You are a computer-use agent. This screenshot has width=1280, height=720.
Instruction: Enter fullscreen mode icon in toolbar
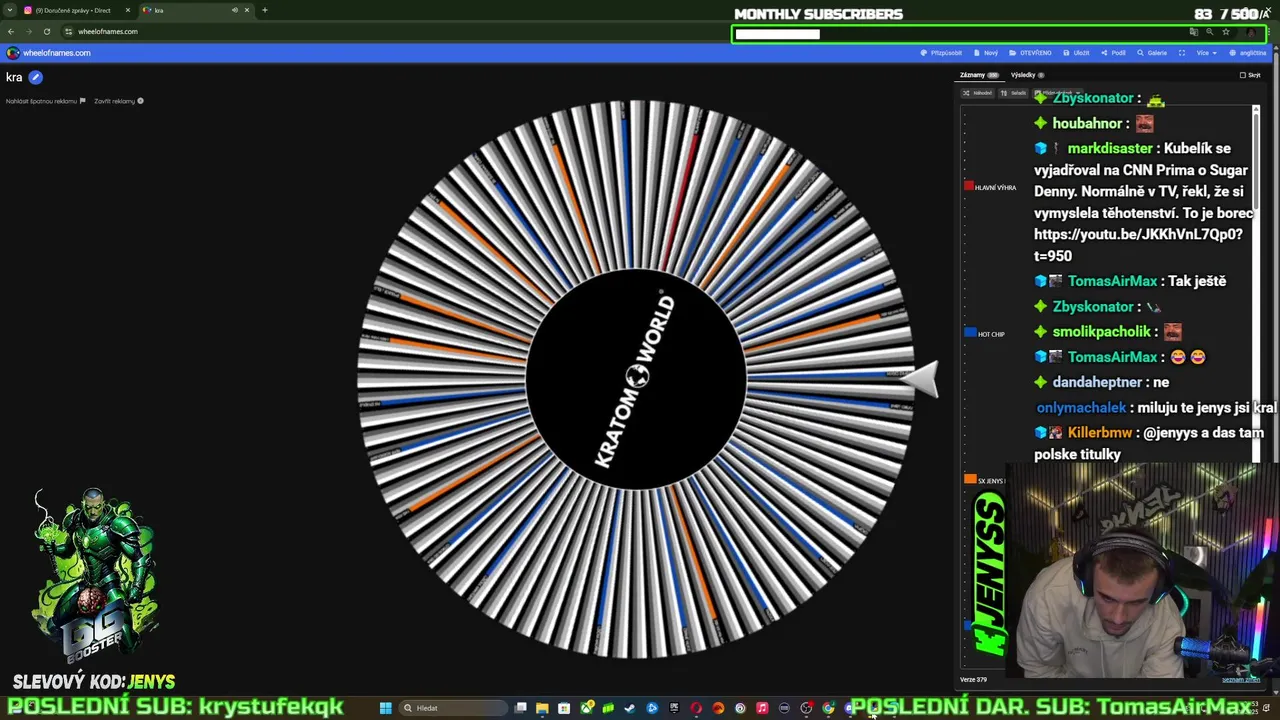coord(1182,53)
